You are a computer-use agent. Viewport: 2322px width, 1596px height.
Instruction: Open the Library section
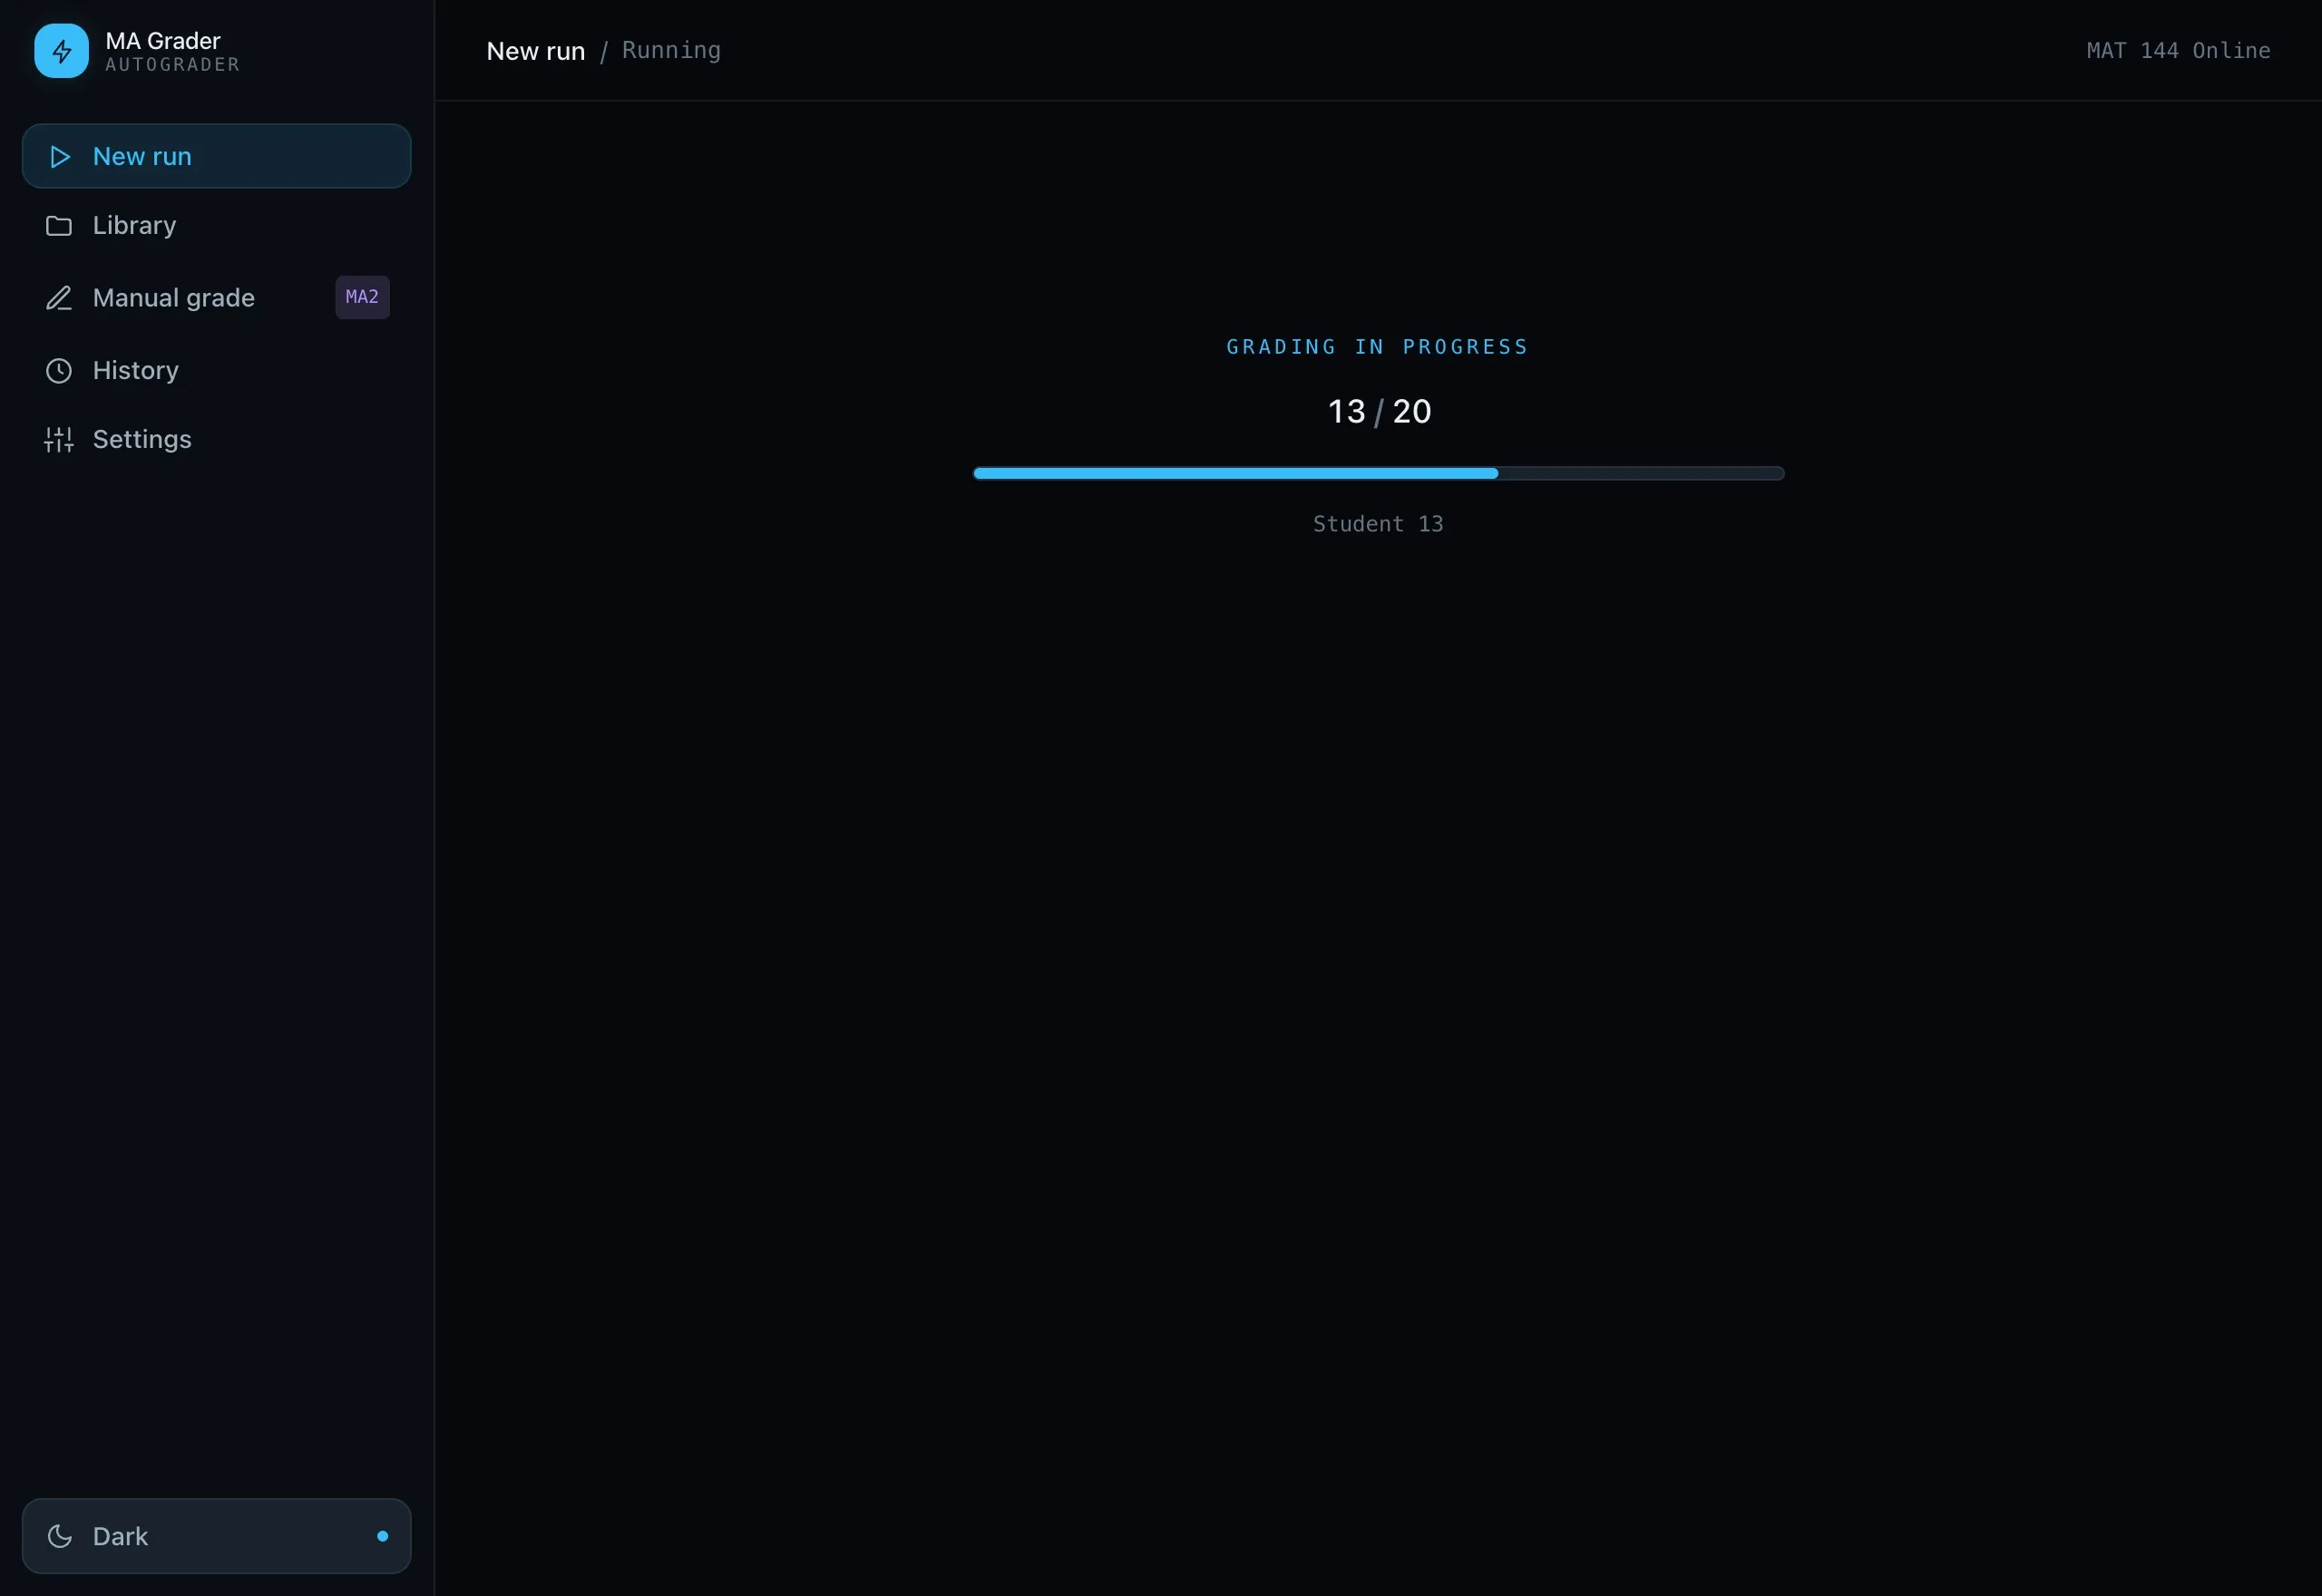click(216, 226)
